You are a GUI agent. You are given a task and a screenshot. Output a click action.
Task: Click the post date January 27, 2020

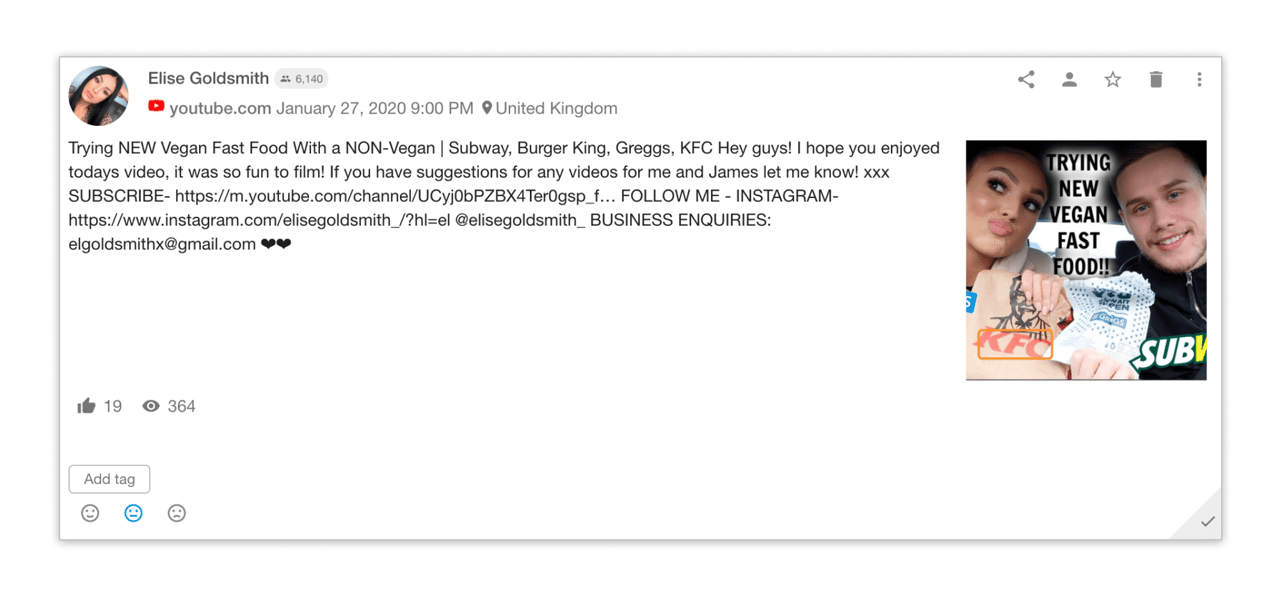click(x=375, y=108)
